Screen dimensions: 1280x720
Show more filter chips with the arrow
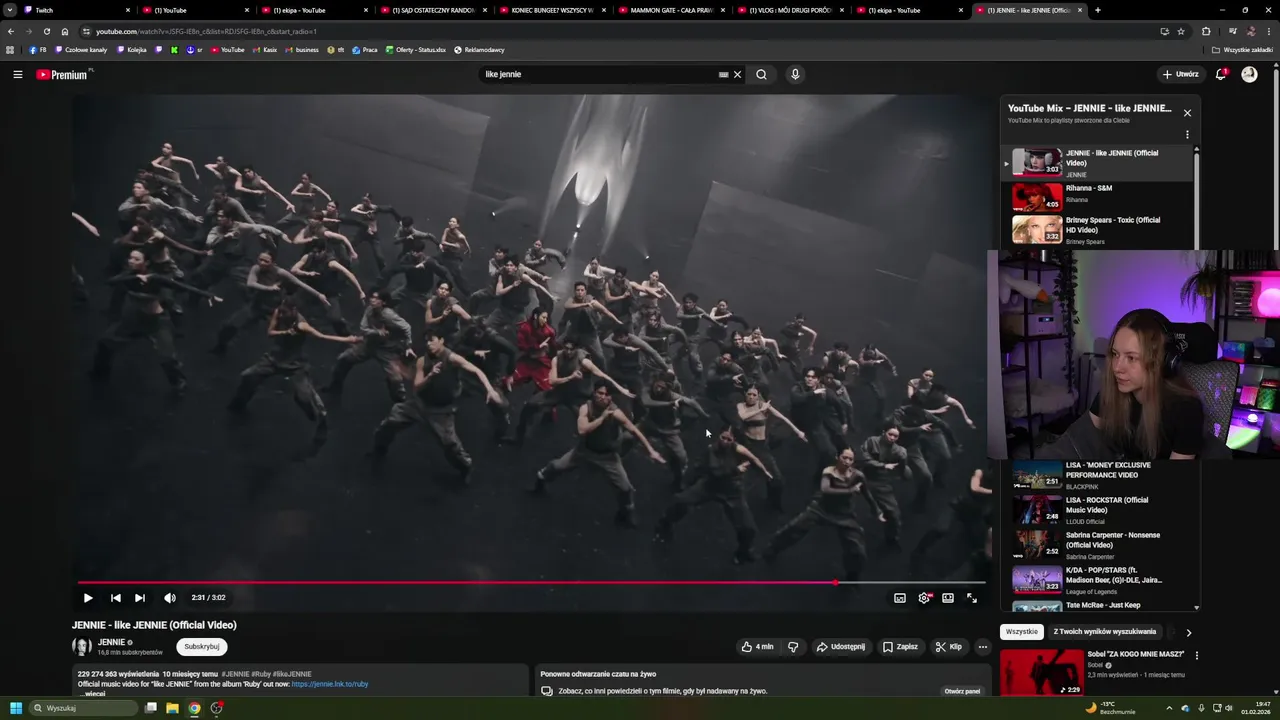coord(1188,632)
